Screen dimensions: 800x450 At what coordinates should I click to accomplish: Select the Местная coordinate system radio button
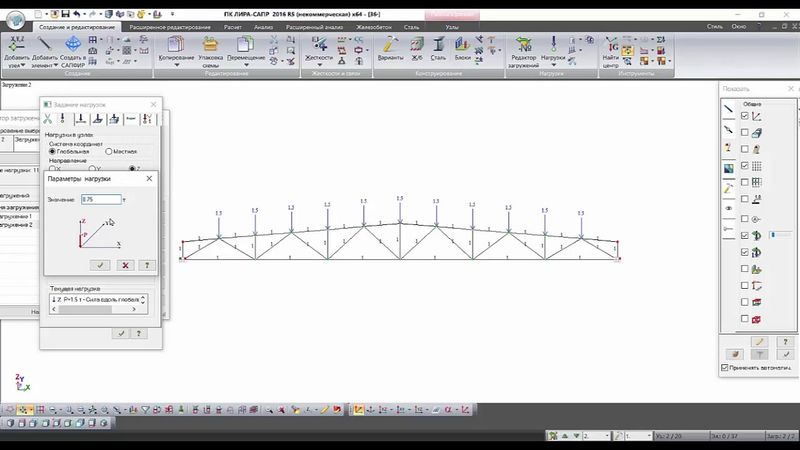[x=109, y=151]
